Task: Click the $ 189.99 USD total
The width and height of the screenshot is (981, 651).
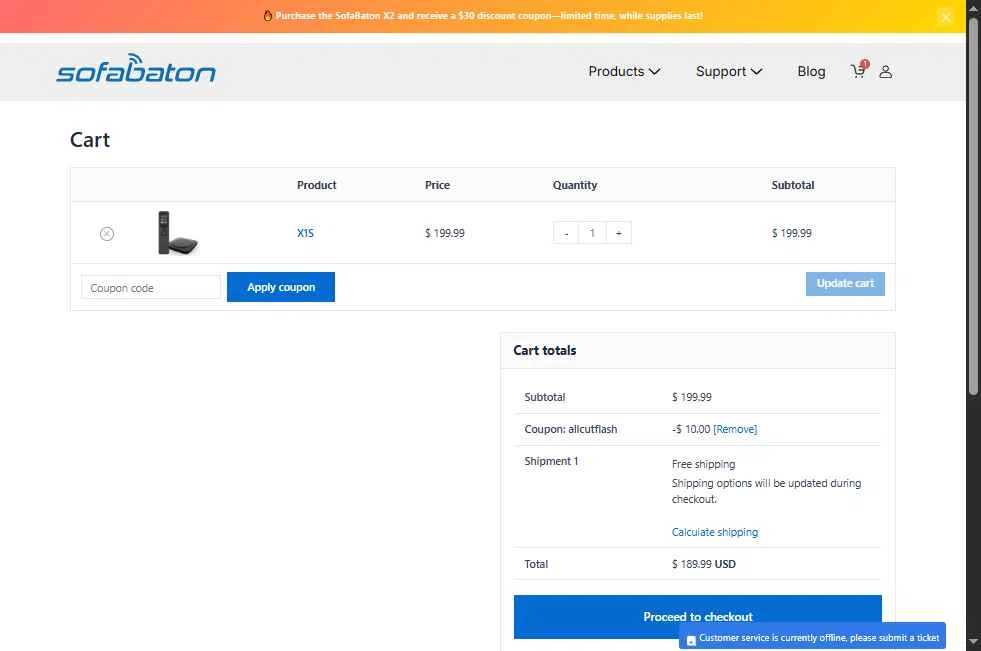Action: click(703, 564)
